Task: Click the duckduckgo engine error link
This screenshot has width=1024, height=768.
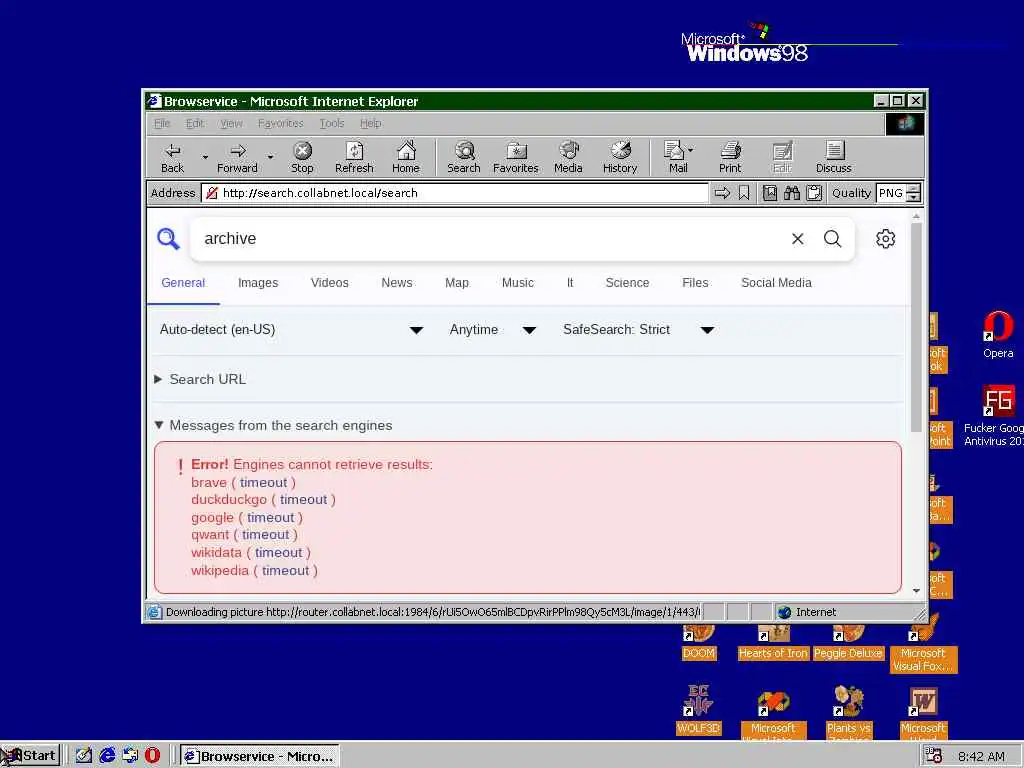Action: (229, 500)
